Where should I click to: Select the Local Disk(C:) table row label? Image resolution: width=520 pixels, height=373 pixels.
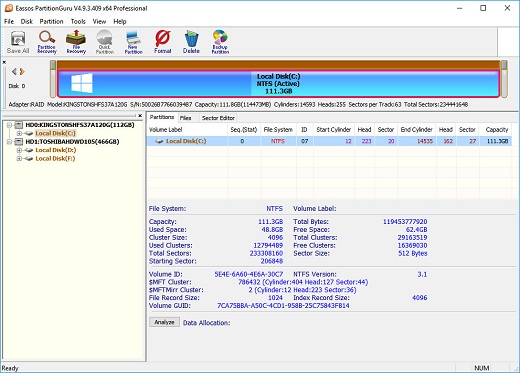(186, 141)
